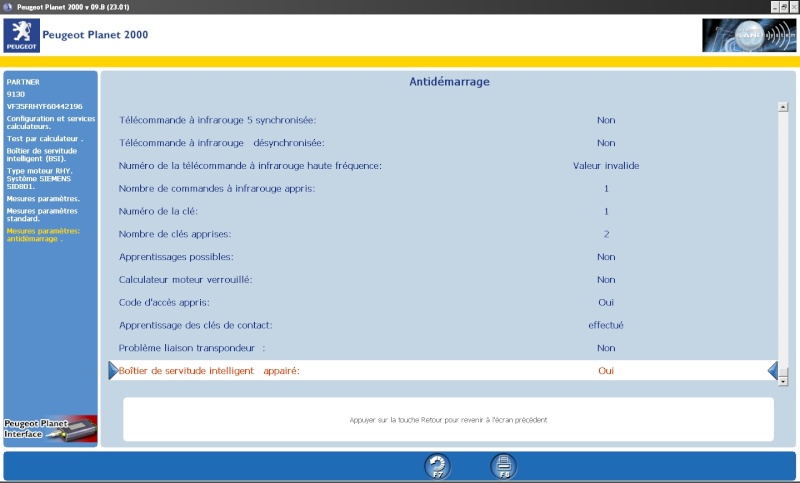Click the Appuyer sur la touche Retour message

click(448, 420)
